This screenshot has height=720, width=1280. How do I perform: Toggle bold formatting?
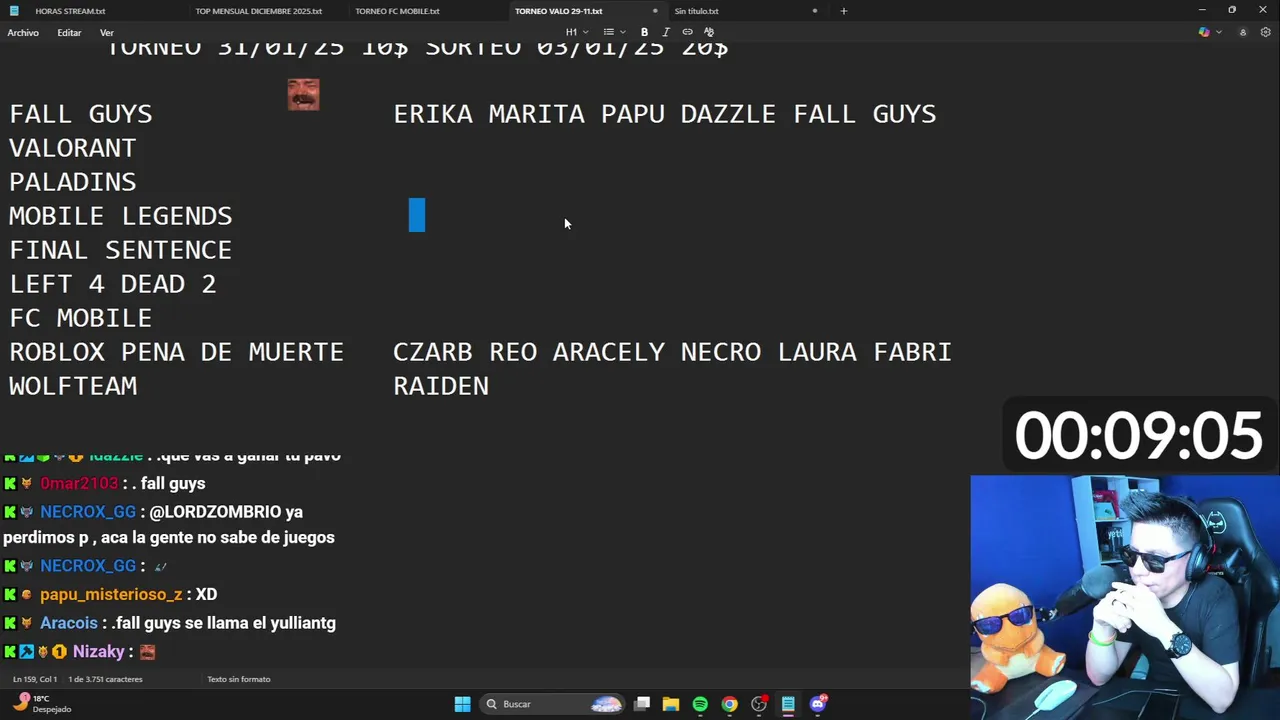(644, 32)
